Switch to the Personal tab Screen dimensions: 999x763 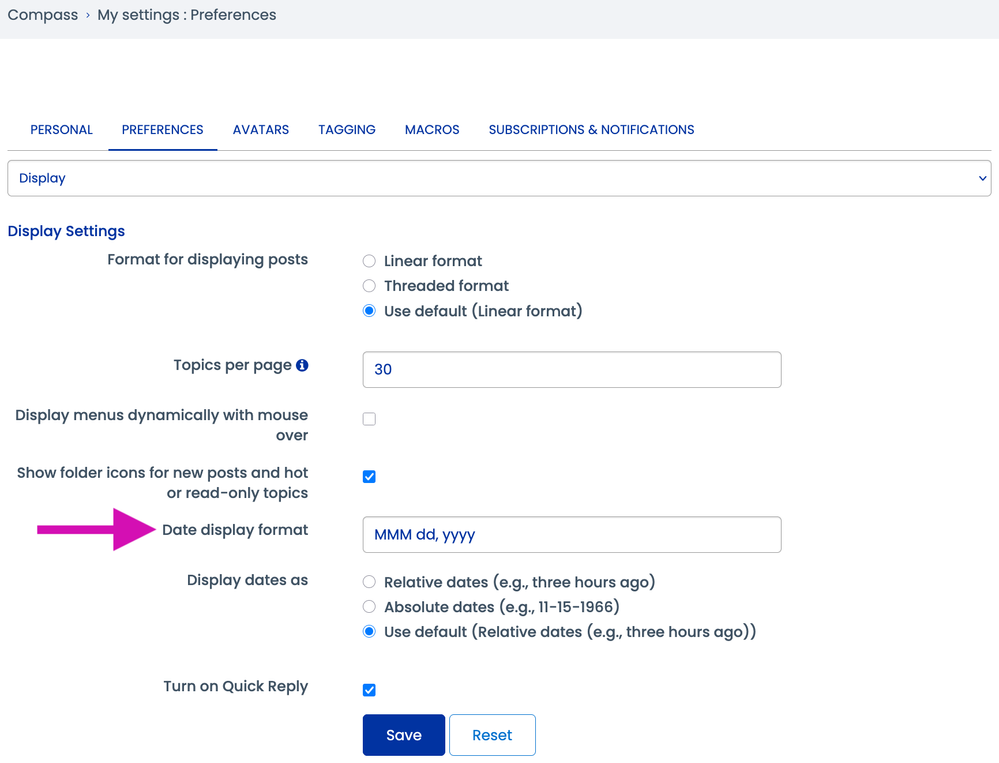[x=61, y=130]
